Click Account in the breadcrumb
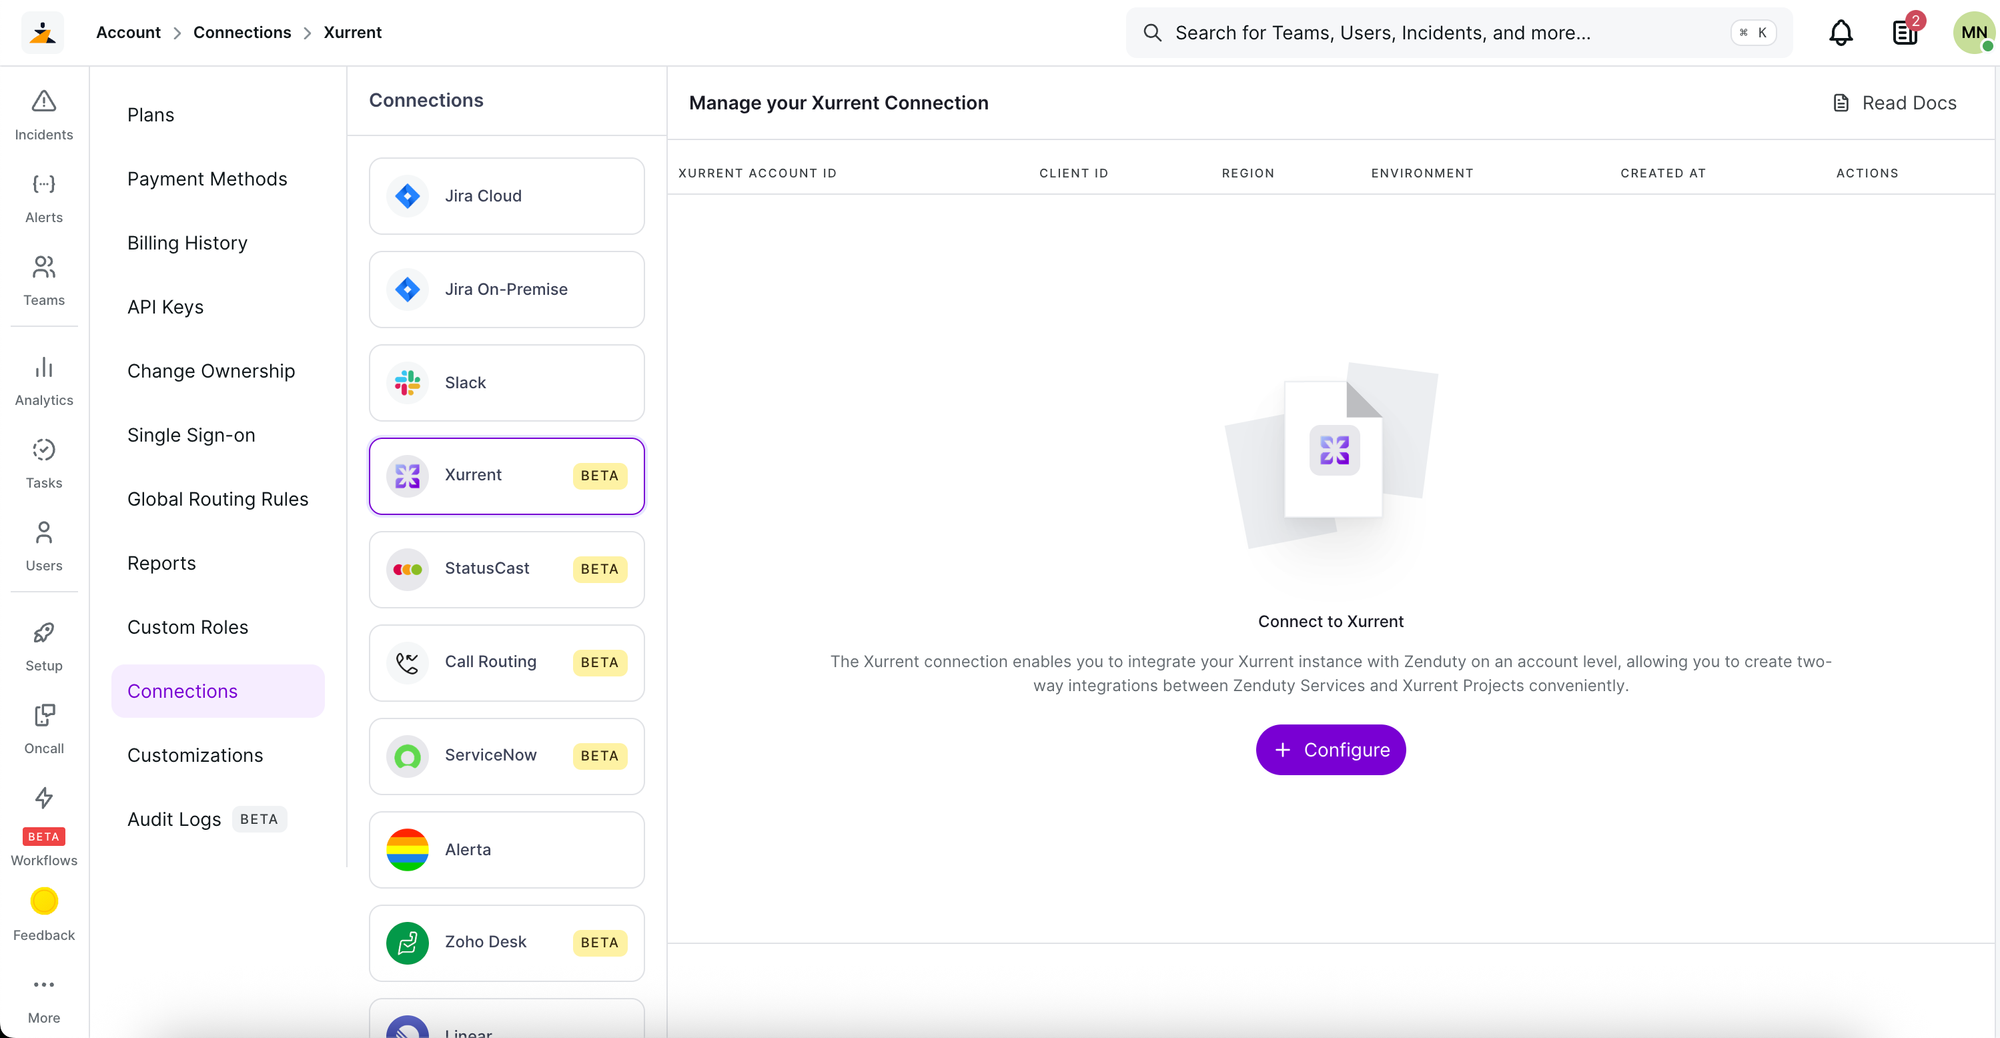Viewport: 2000px width, 1038px height. click(x=128, y=32)
